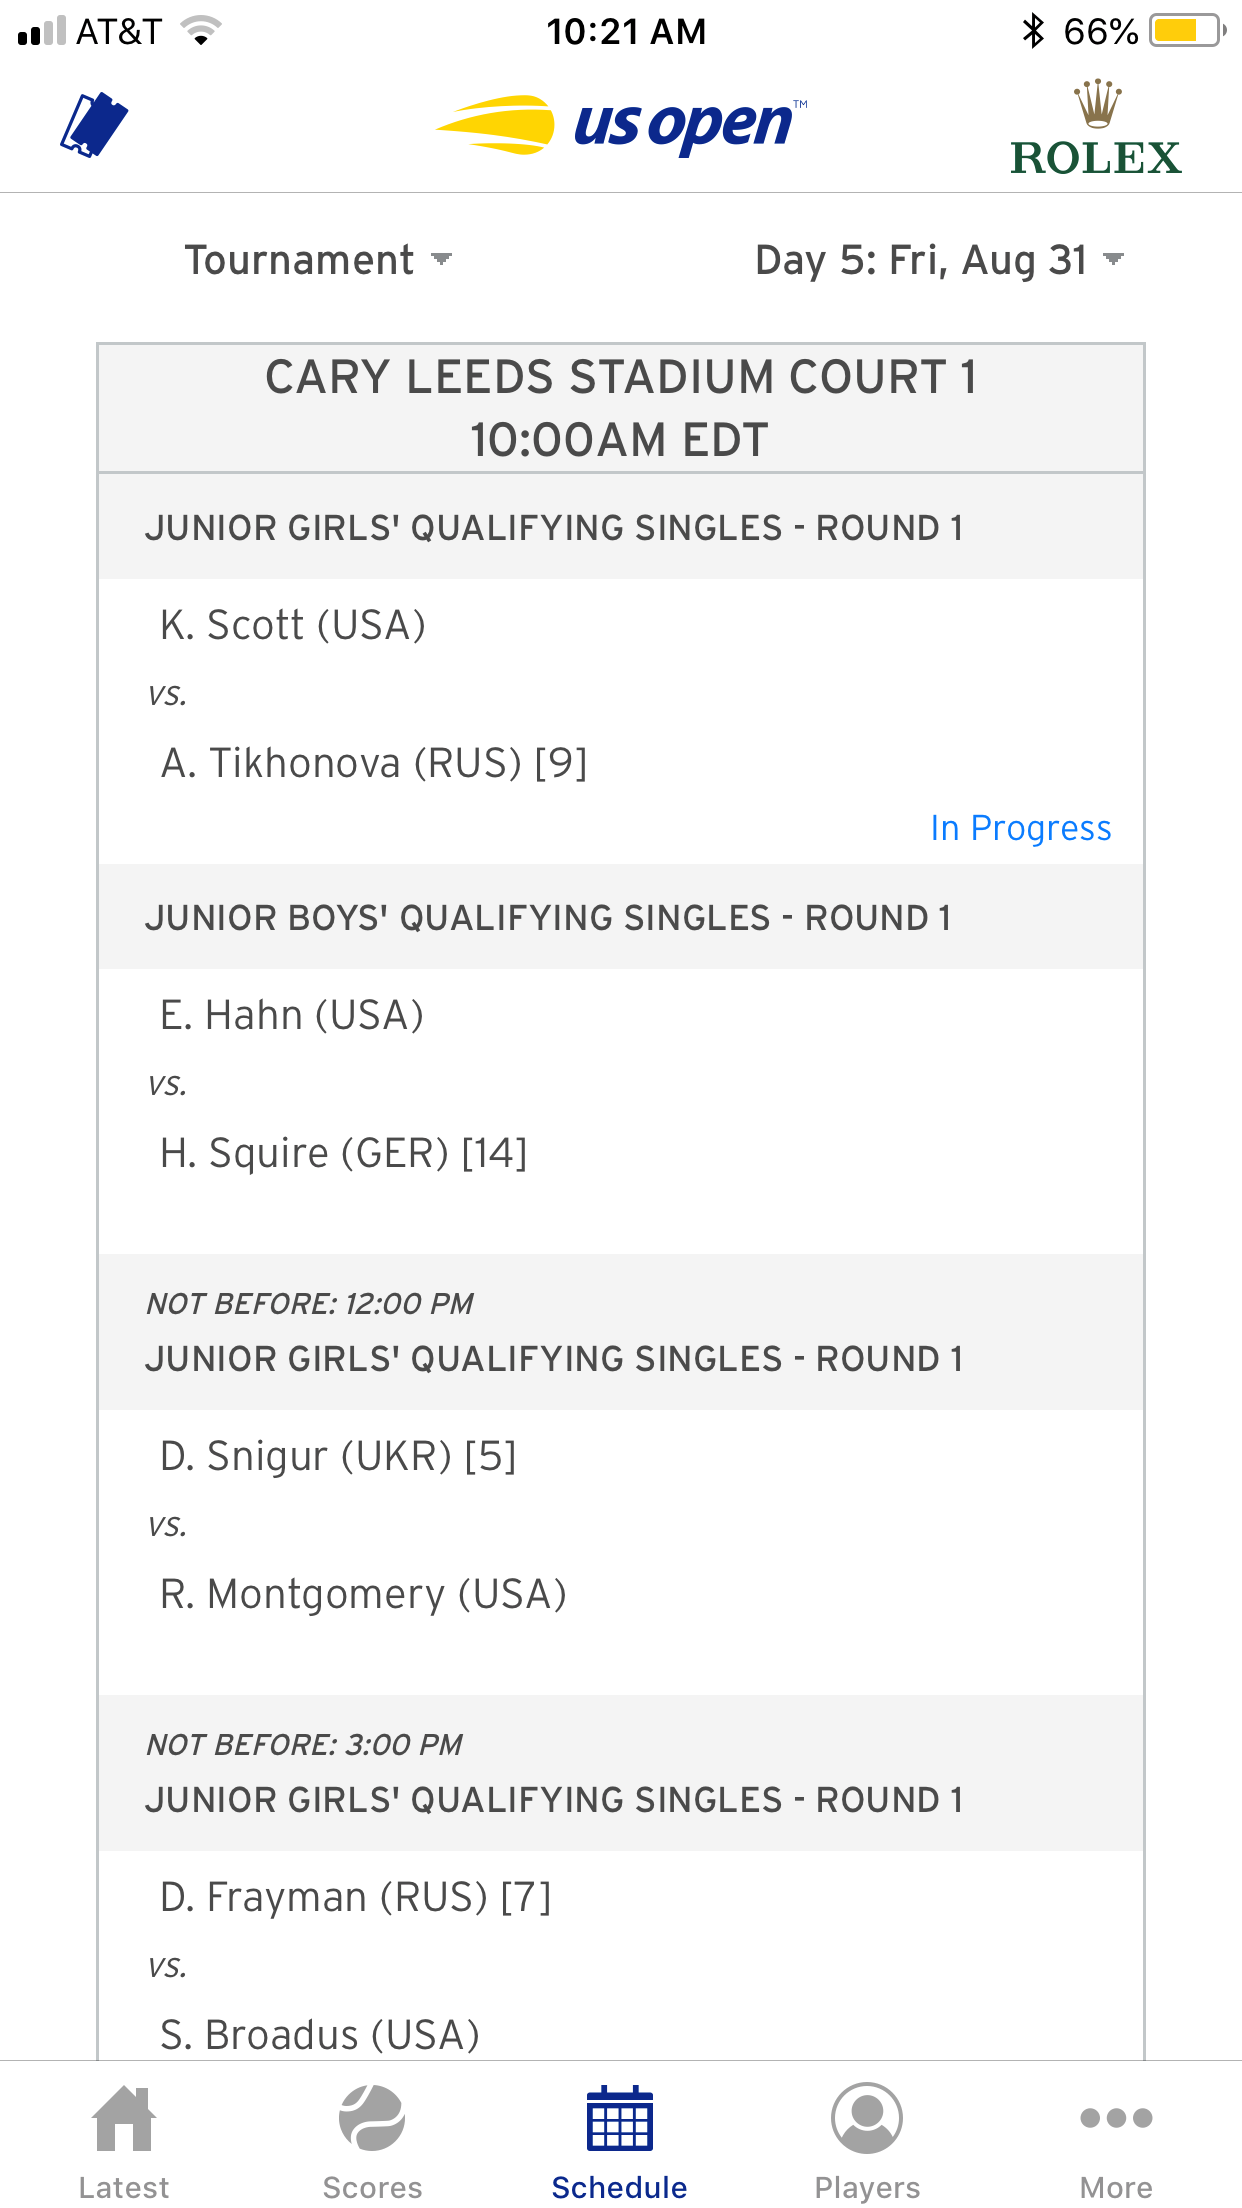1242x2208 pixels.
Task: Open the Day 5 date dropdown
Action: [938, 260]
